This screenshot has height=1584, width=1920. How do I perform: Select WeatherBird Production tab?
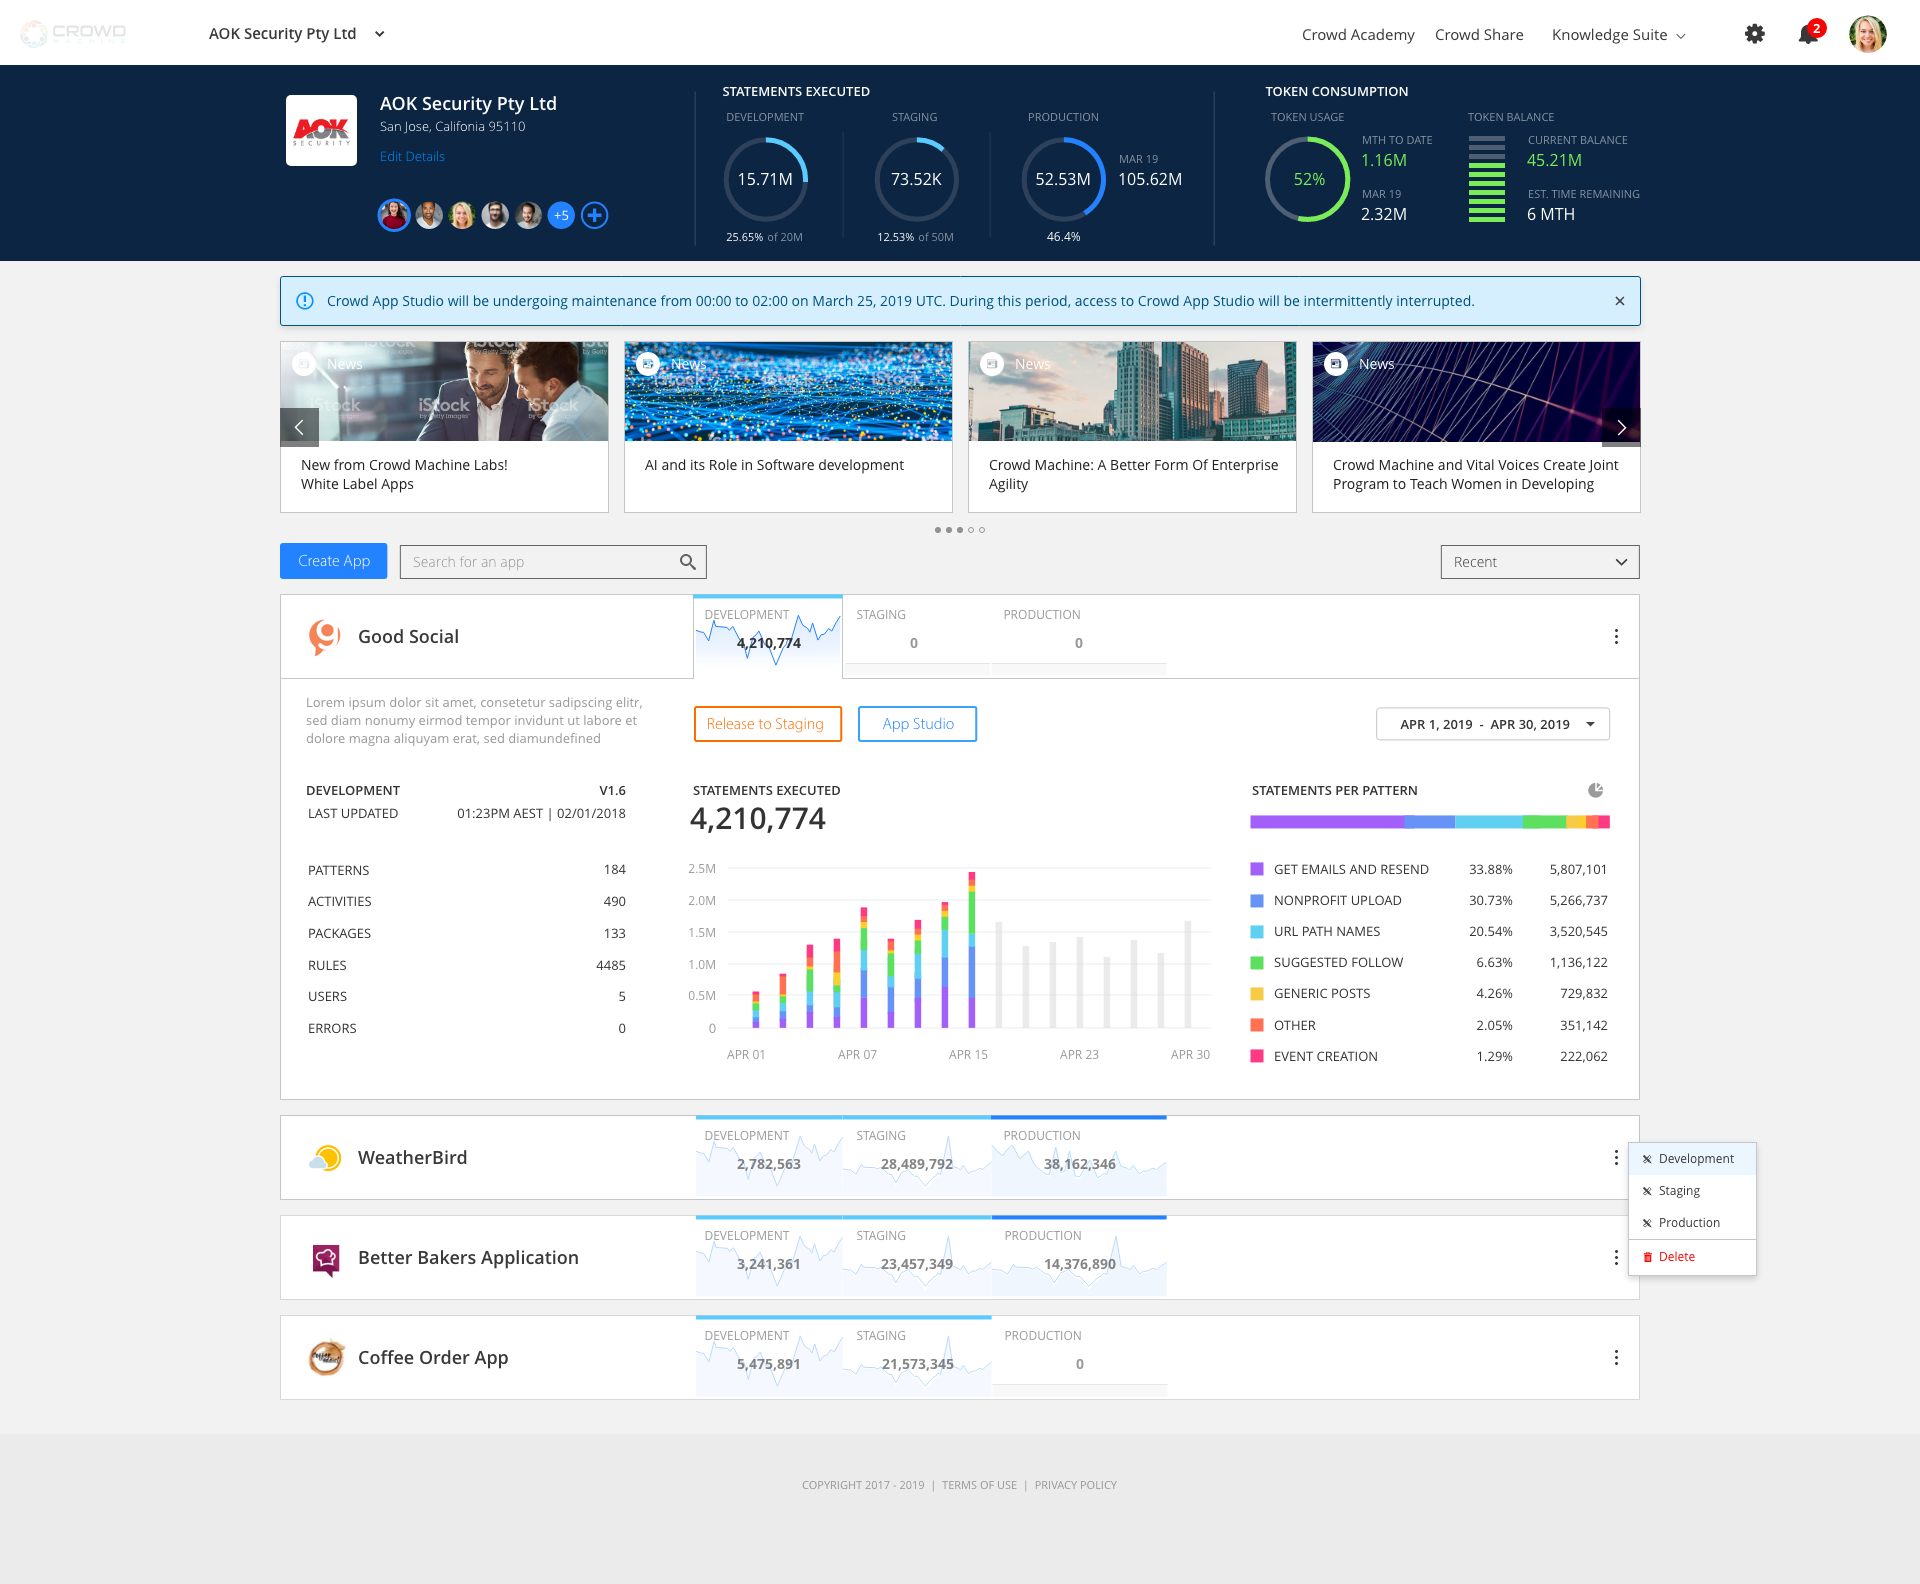point(1079,1157)
